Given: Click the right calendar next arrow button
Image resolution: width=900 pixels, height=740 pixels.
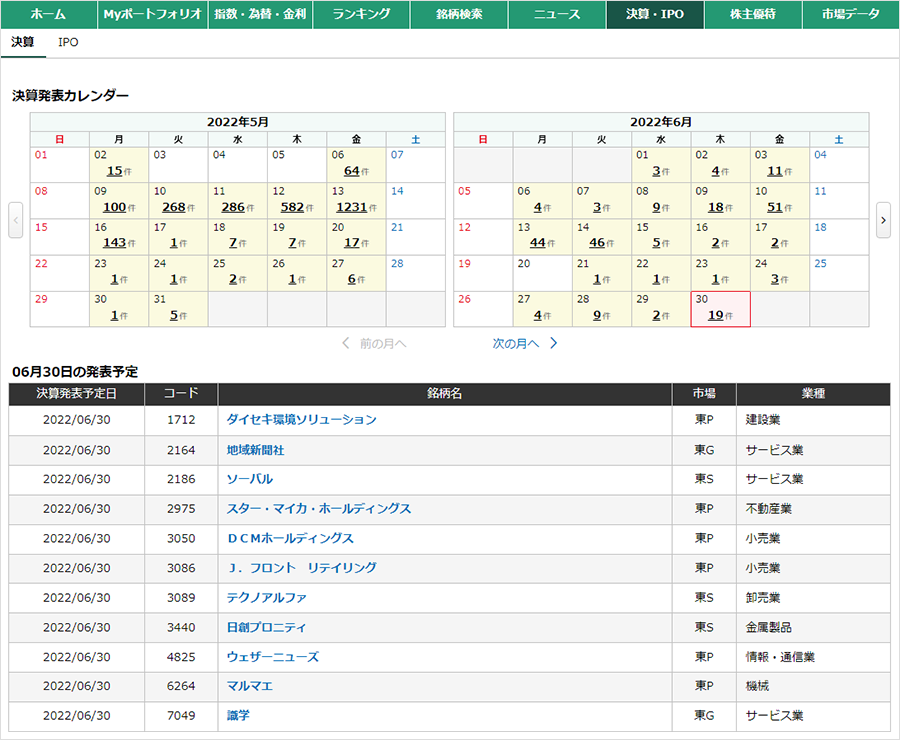Looking at the screenshot, I should 883,220.
